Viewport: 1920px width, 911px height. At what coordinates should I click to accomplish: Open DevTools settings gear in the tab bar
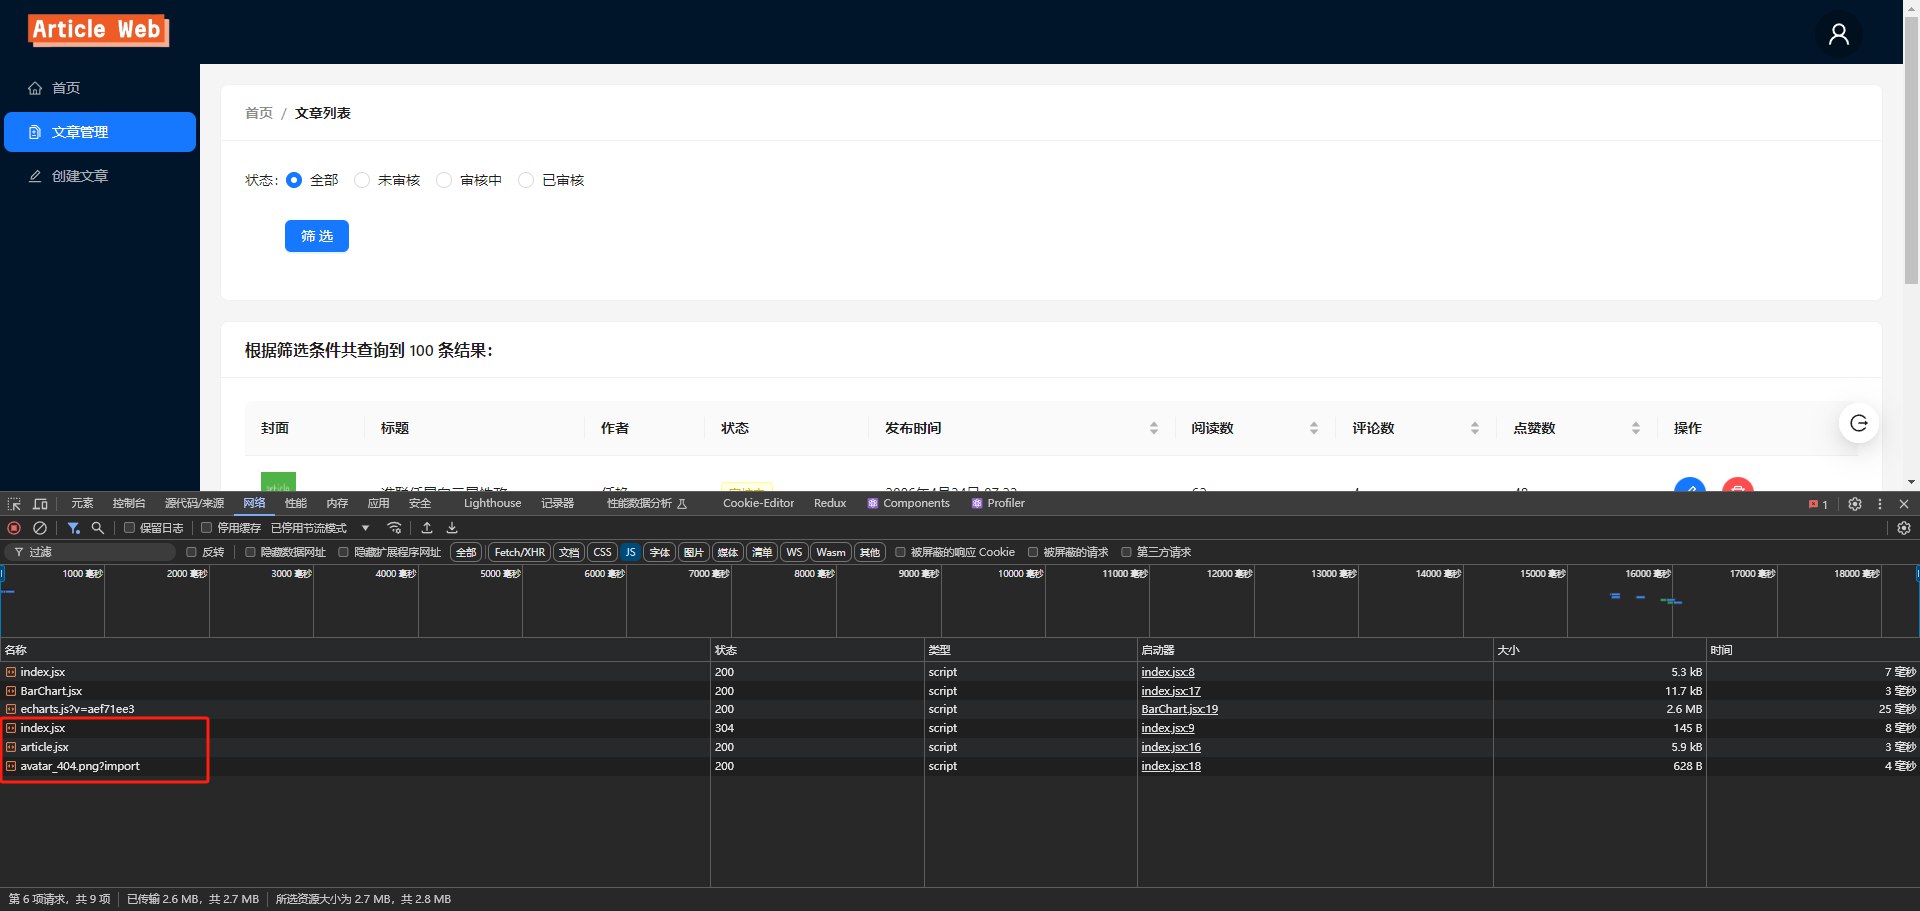coord(1855,504)
